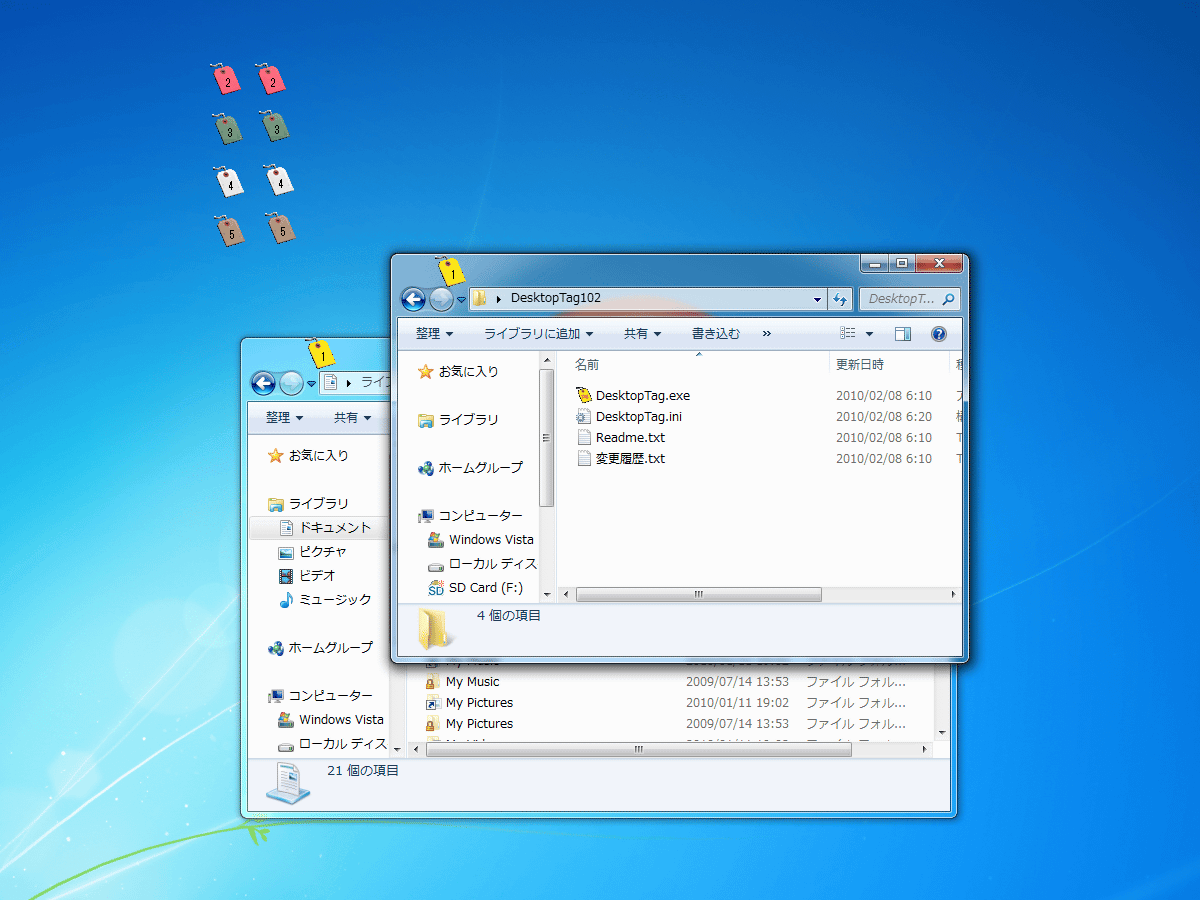Select the Readme.txt file name
The height and width of the screenshot is (900, 1200).
click(x=630, y=437)
